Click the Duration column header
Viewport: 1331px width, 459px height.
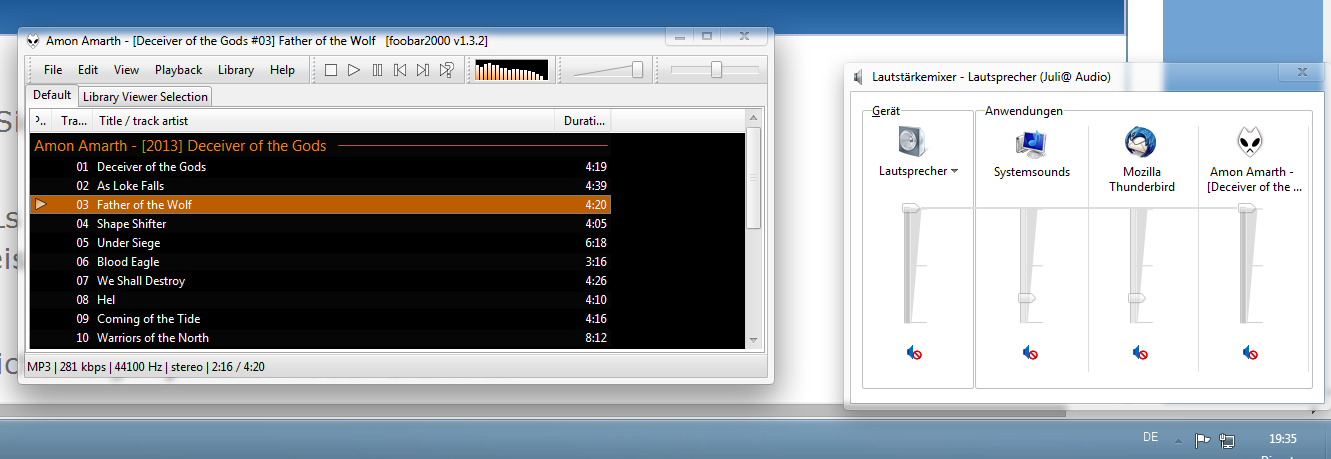(583, 121)
